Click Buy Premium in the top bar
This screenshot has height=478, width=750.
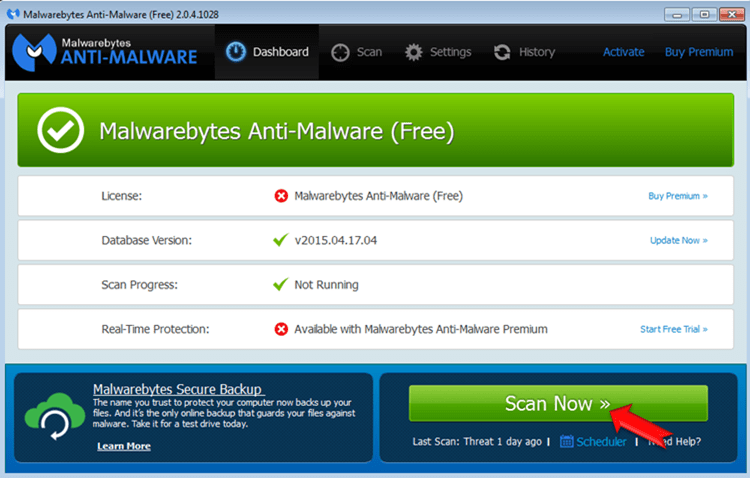(699, 52)
